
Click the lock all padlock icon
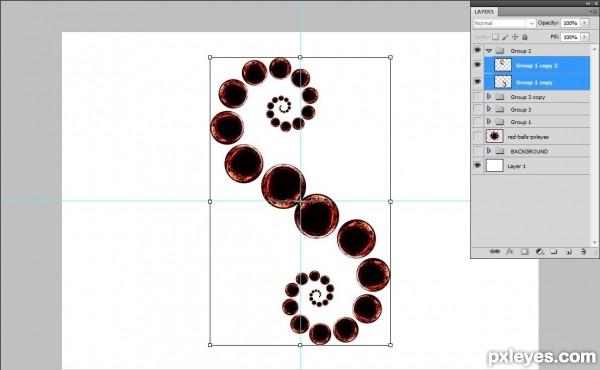pyautogui.click(x=525, y=37)
